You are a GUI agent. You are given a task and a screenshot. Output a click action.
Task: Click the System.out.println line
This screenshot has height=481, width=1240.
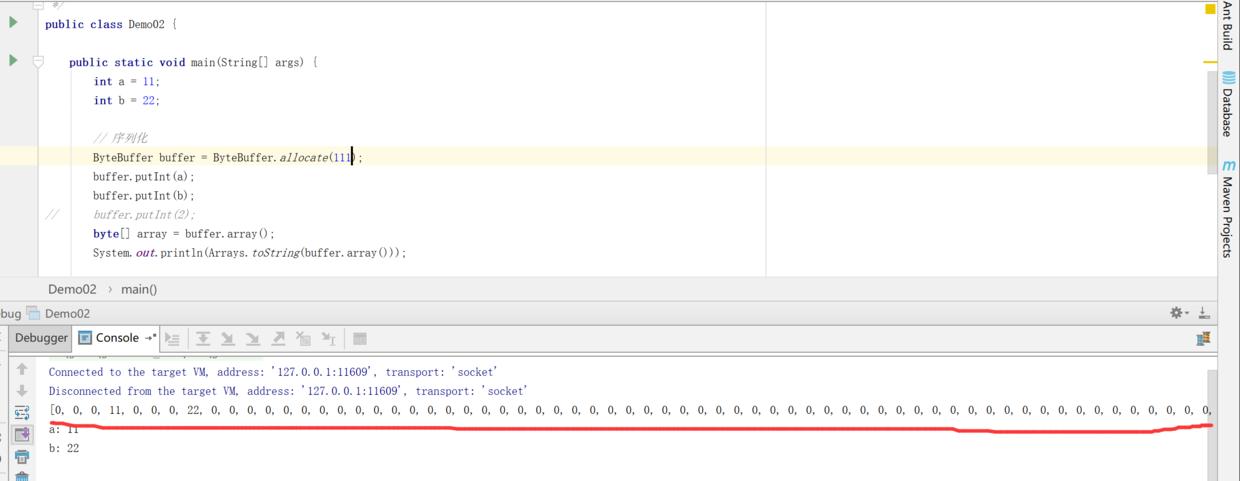[250, 253]
